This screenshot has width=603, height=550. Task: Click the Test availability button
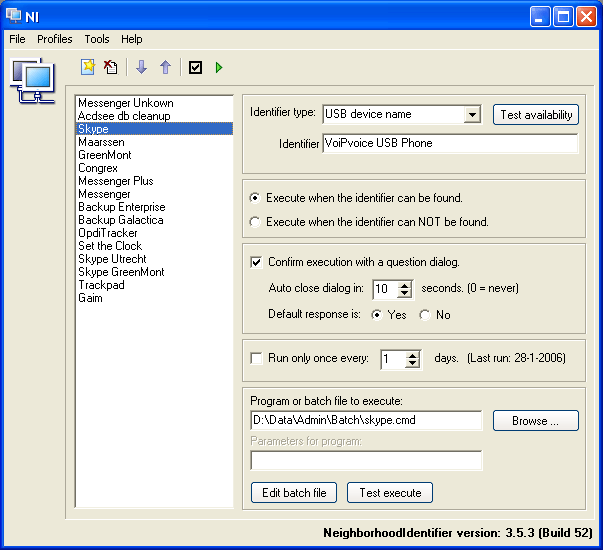click(x=536, y=115)
